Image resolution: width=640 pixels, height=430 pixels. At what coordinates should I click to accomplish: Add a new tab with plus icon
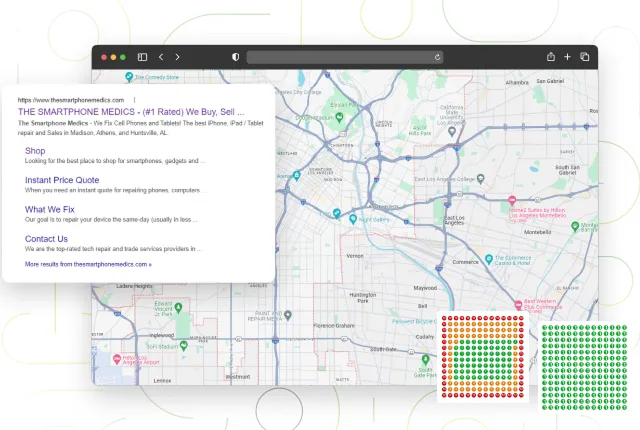pyautogui.click(x=567, y=57)
